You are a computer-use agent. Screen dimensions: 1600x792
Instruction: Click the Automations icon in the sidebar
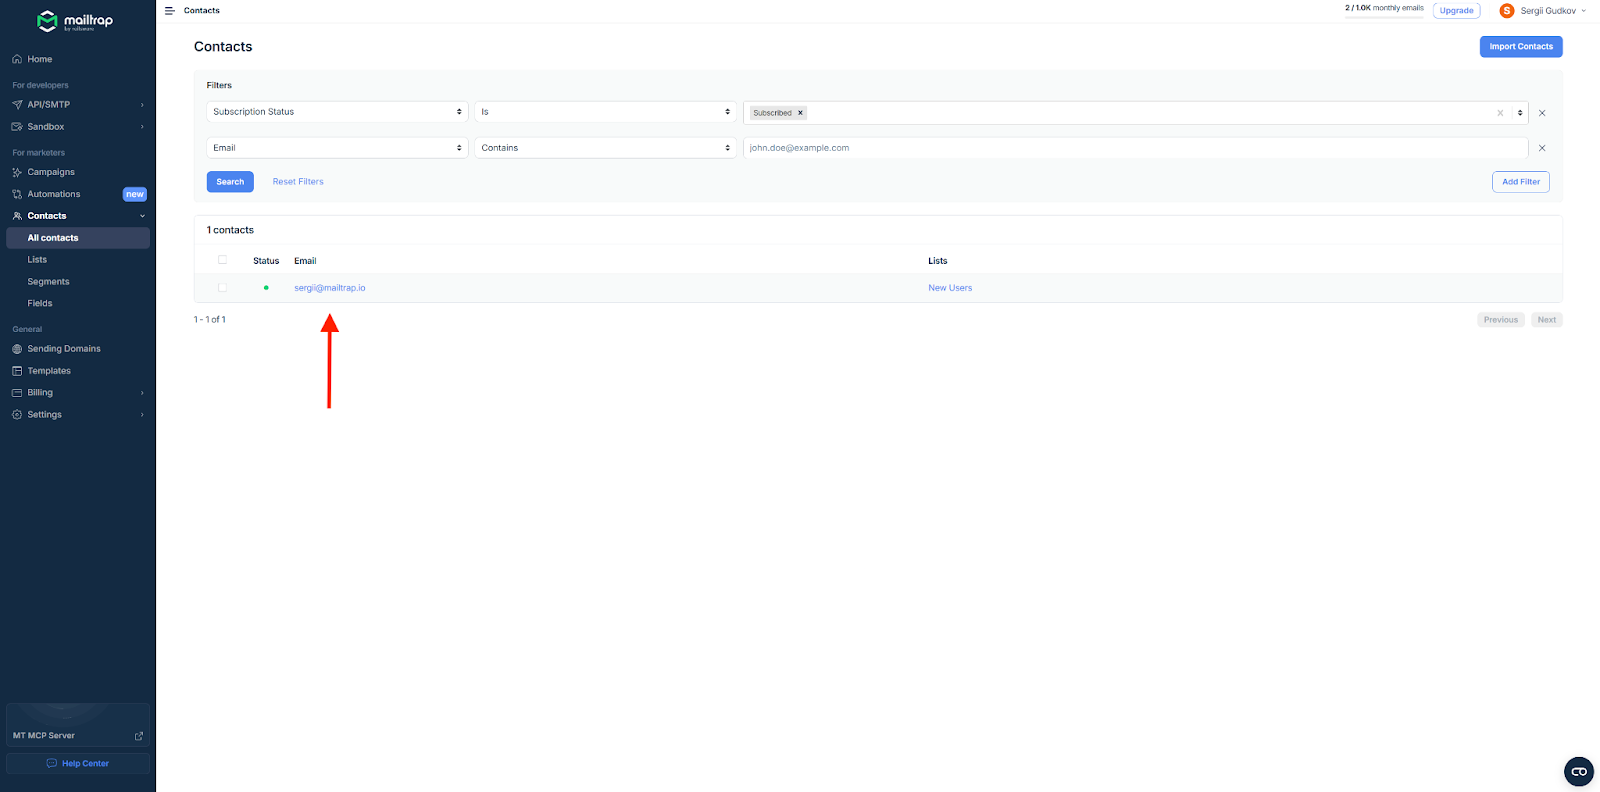click(x=17, y=194)
